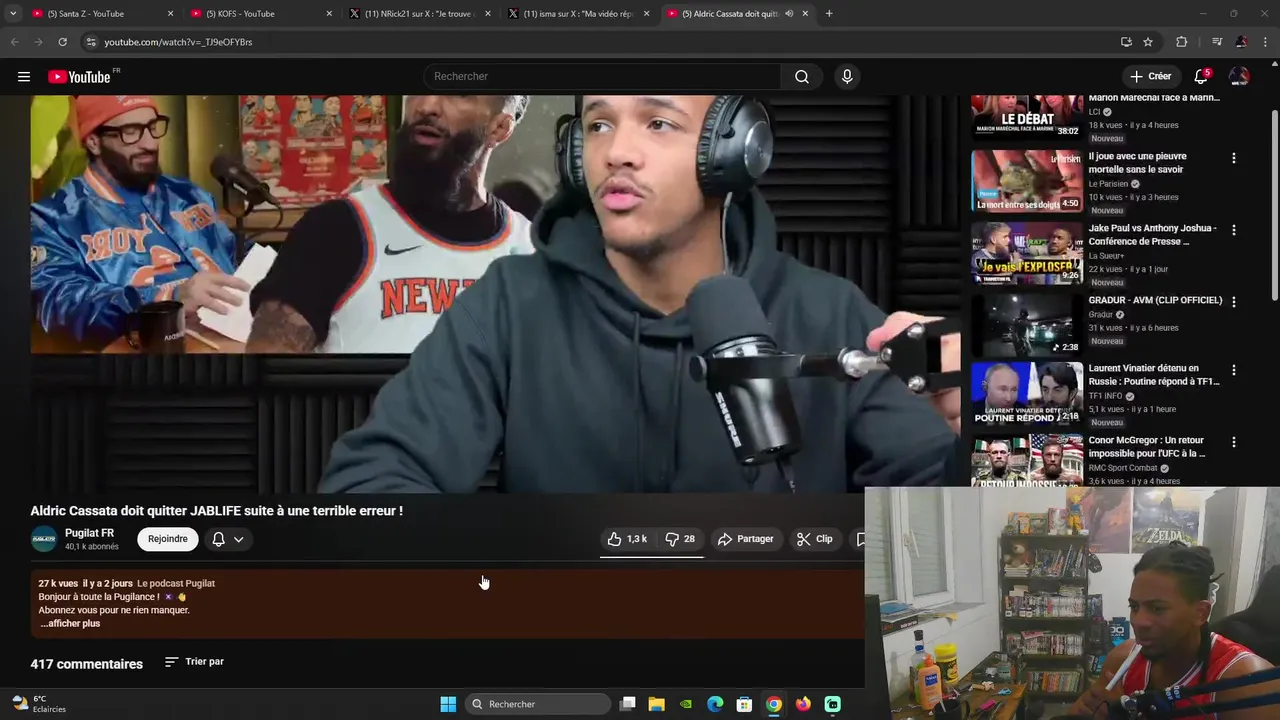Open Chrome profile avatar

coord(1241,42)
